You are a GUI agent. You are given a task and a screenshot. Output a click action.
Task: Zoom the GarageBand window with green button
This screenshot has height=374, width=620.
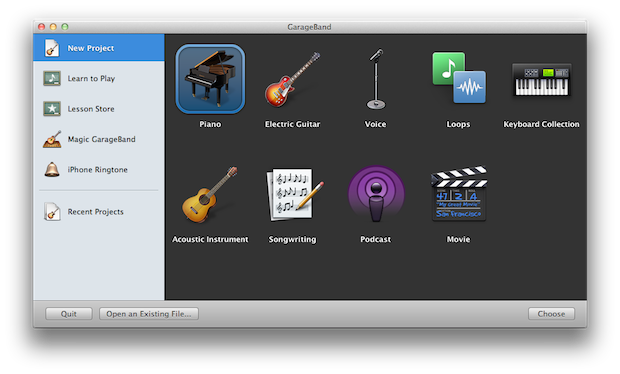[65, 26]
